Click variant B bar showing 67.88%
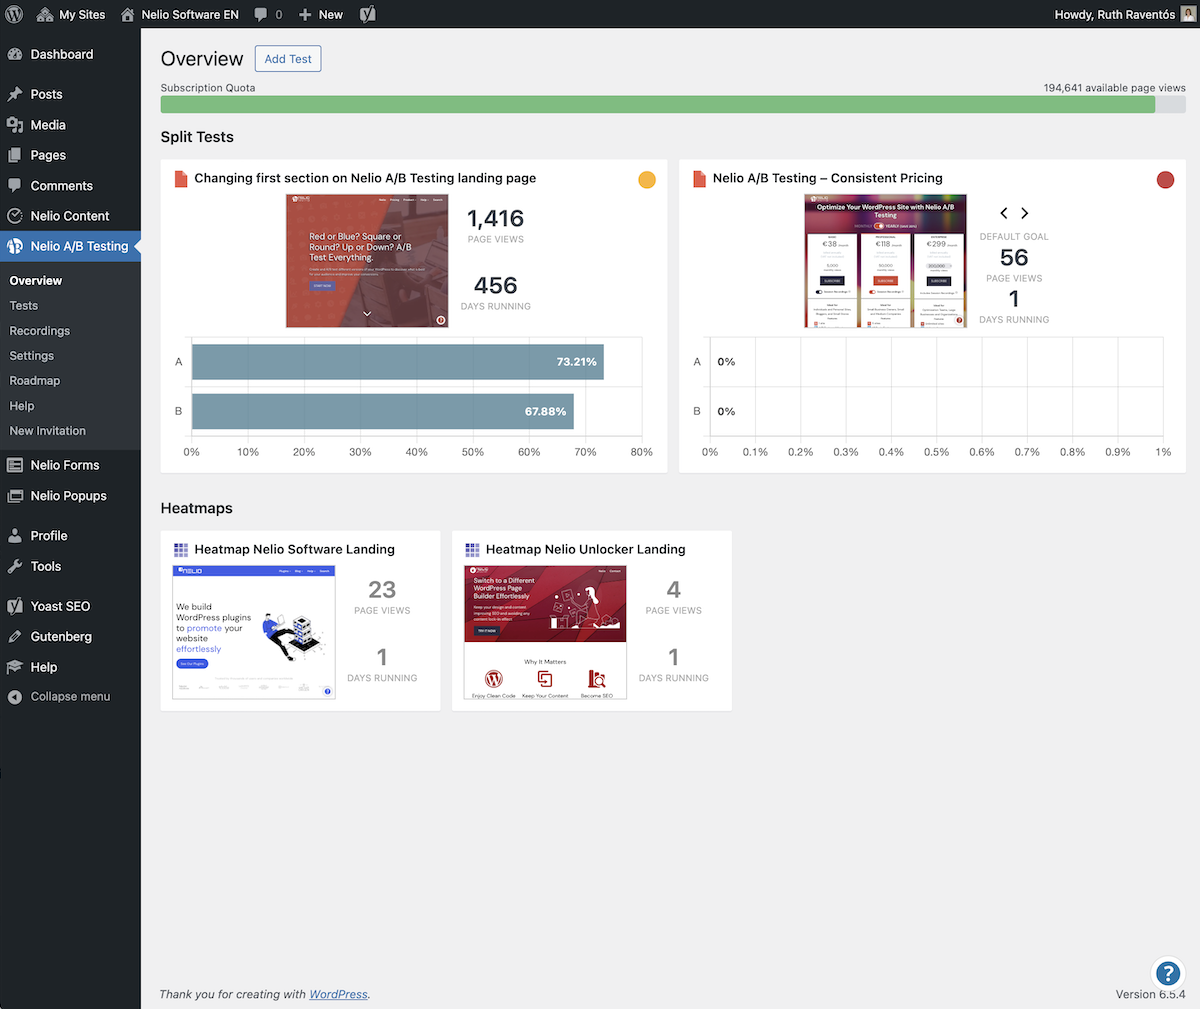Screen dimensions: 1200x1009 [383, 411]
